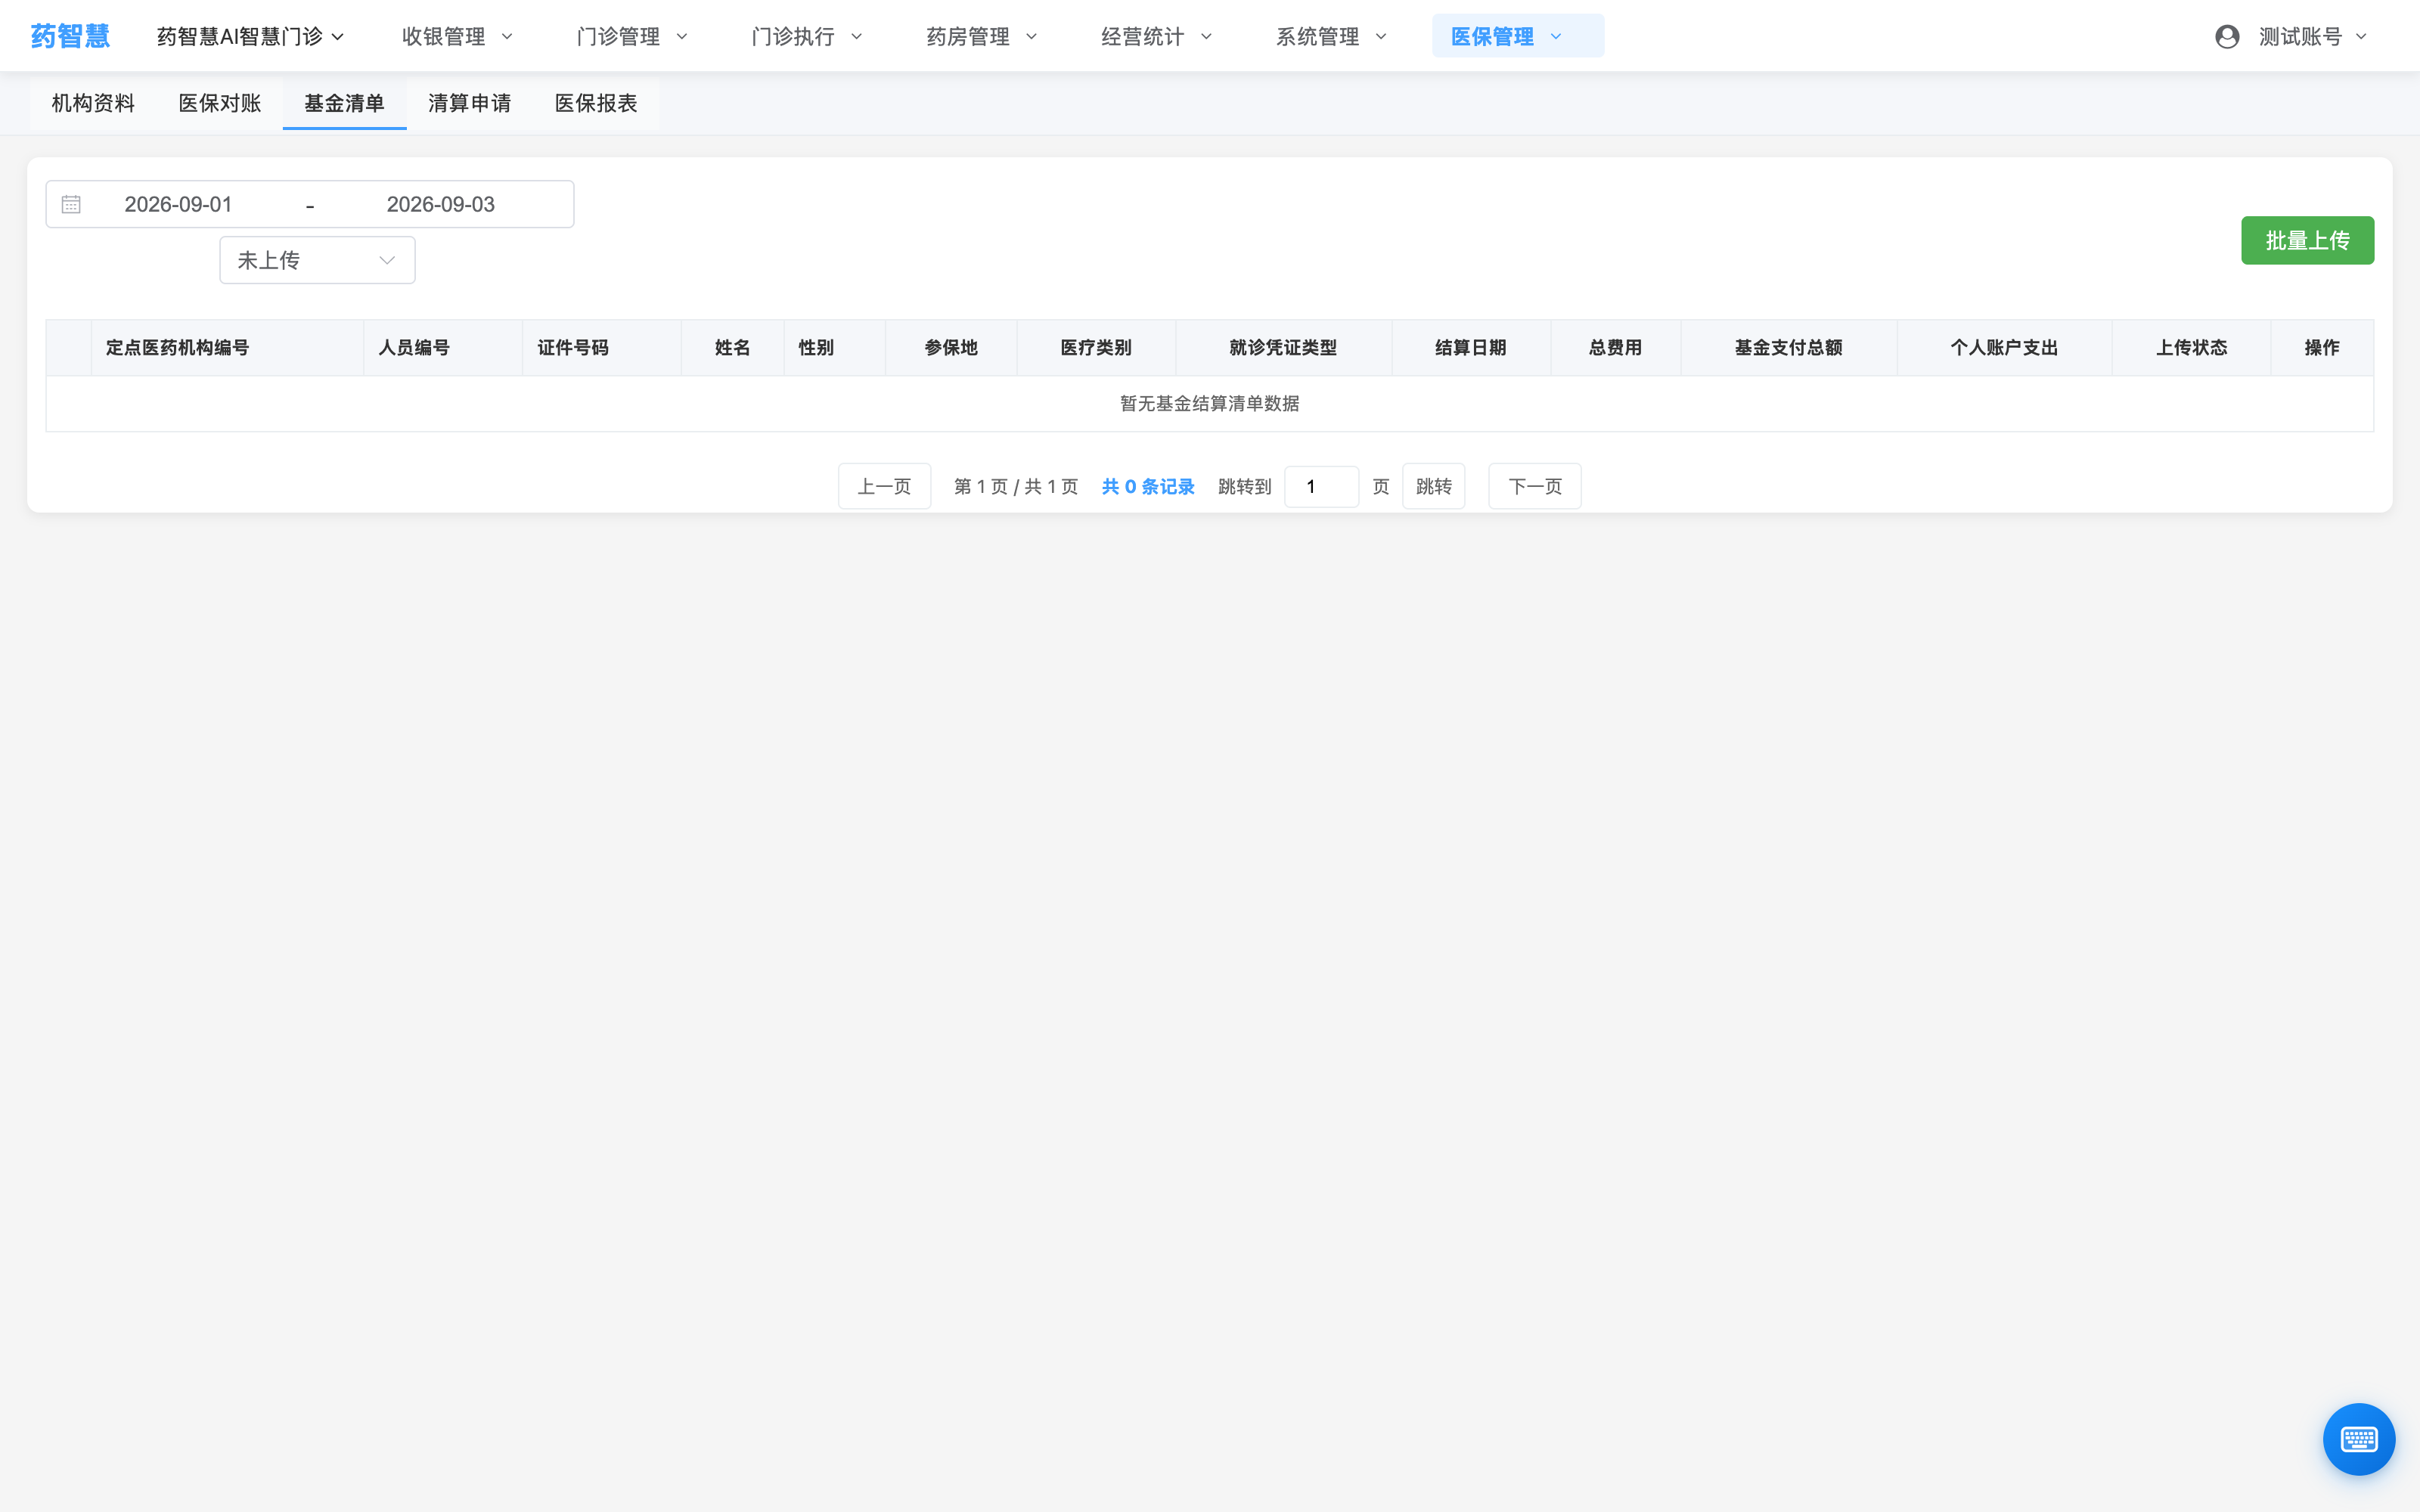
Task: Click the 暂无基金结算清单数据 message
Action: (x=1210, y=404)
